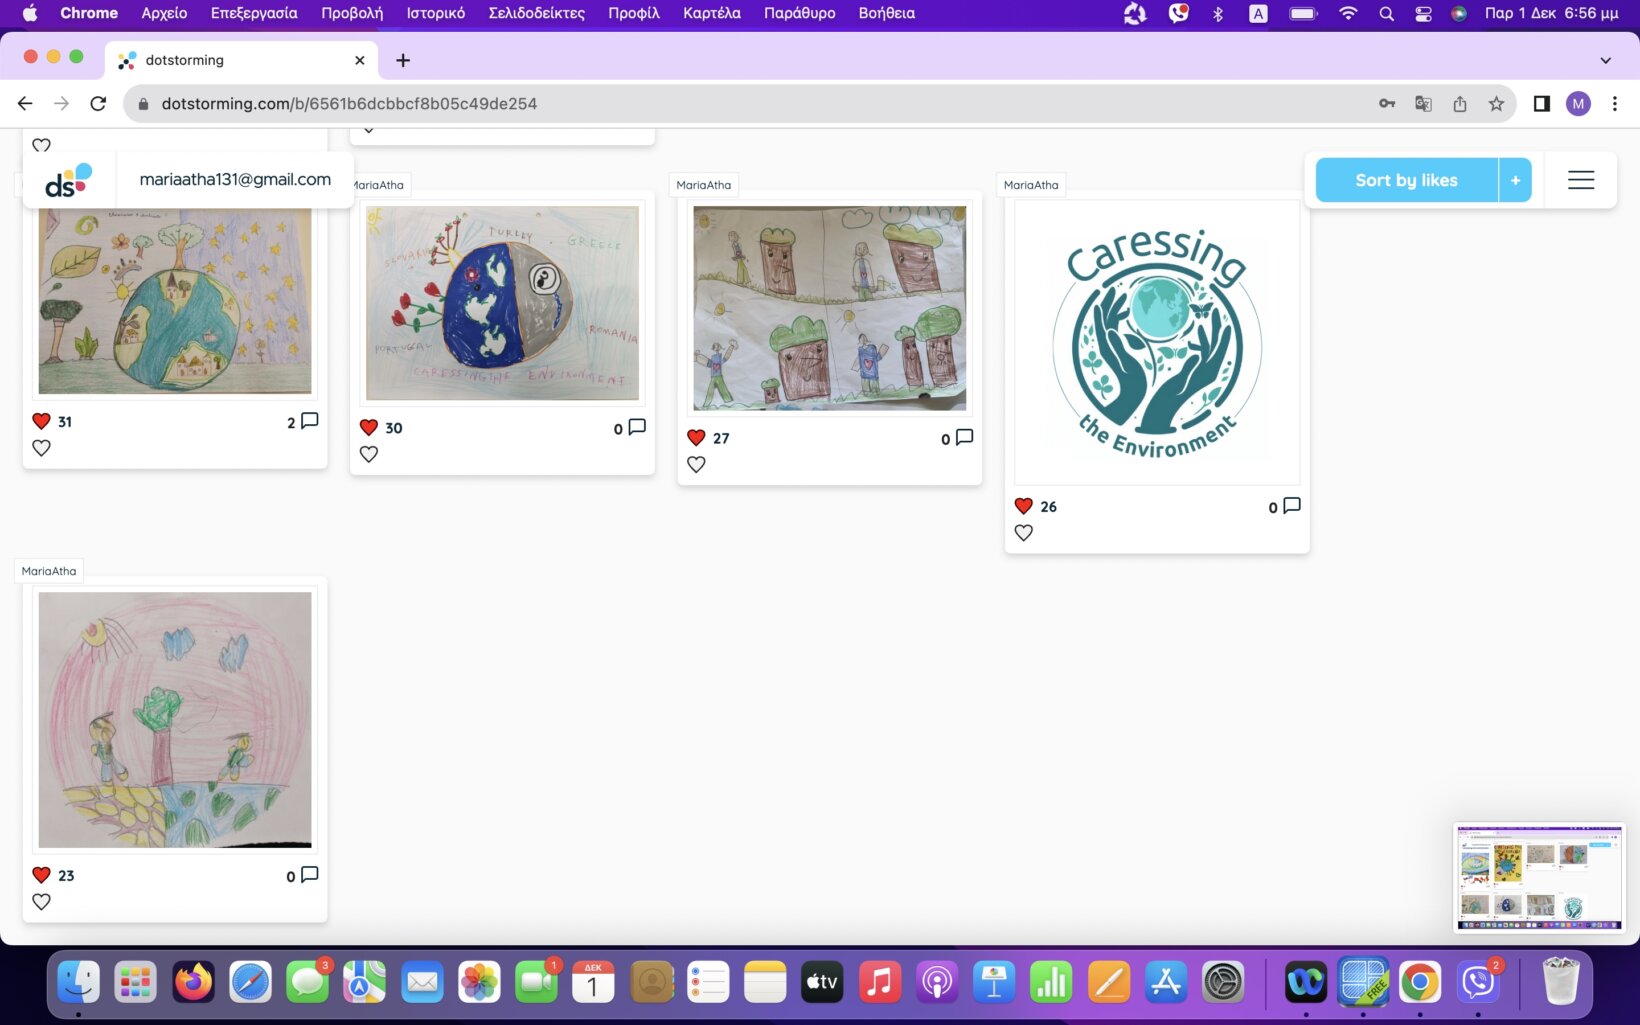Click the share icon in the address bar
1640x1025 pixels.
(1460, 104)
